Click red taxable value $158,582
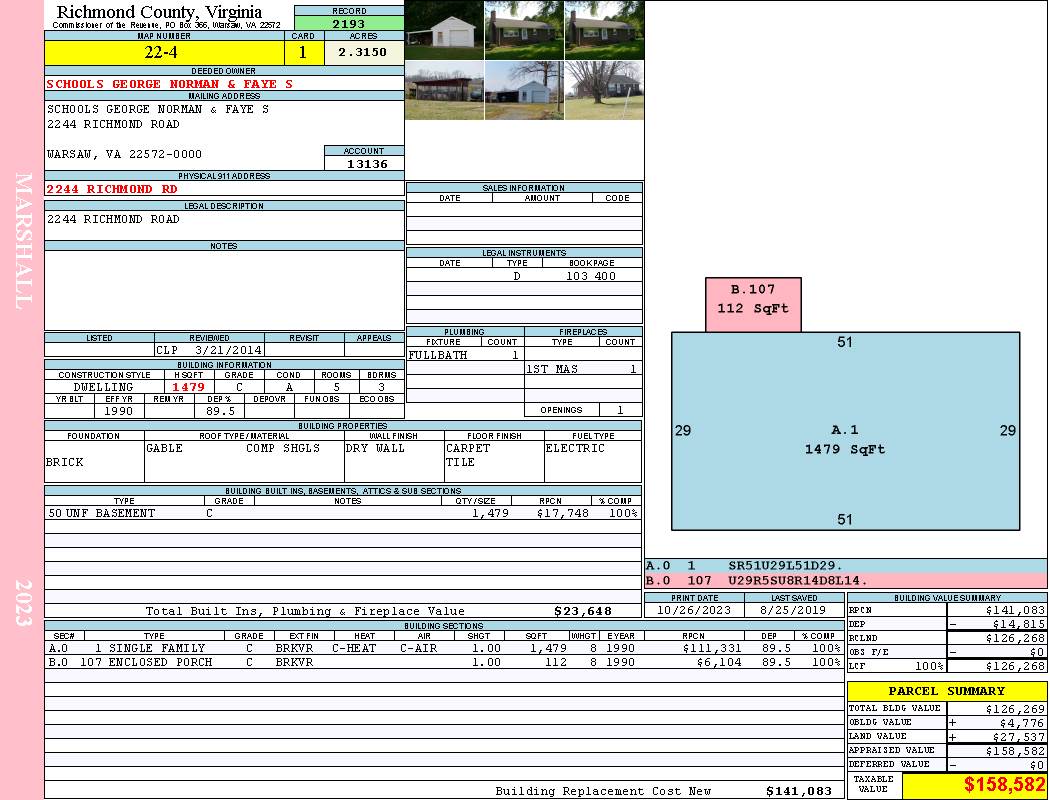Image resolution: width=1050 pixels, height=800 pixels. coord(1004,785)
